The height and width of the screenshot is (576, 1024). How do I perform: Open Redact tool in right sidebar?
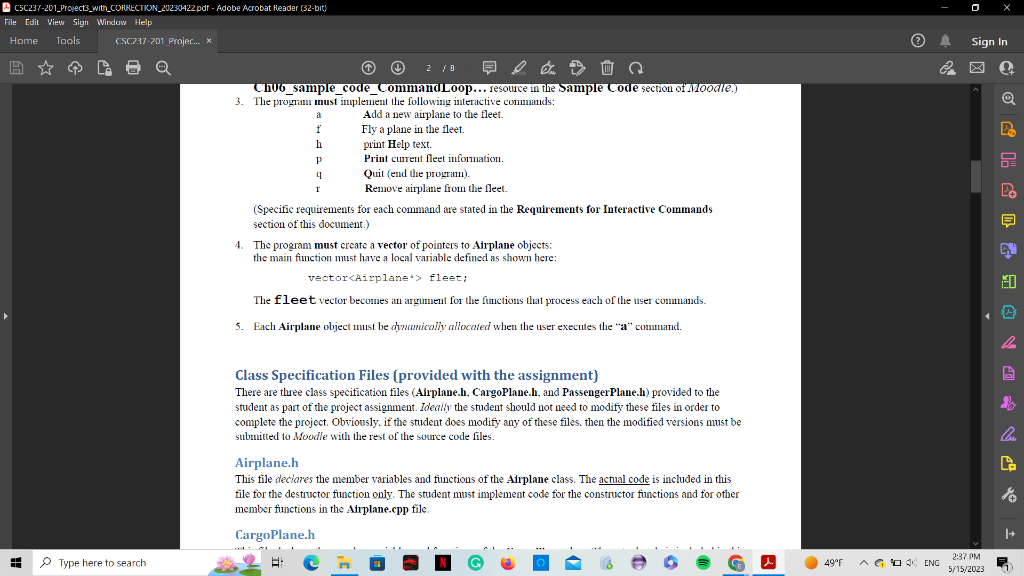[1008, 342]
